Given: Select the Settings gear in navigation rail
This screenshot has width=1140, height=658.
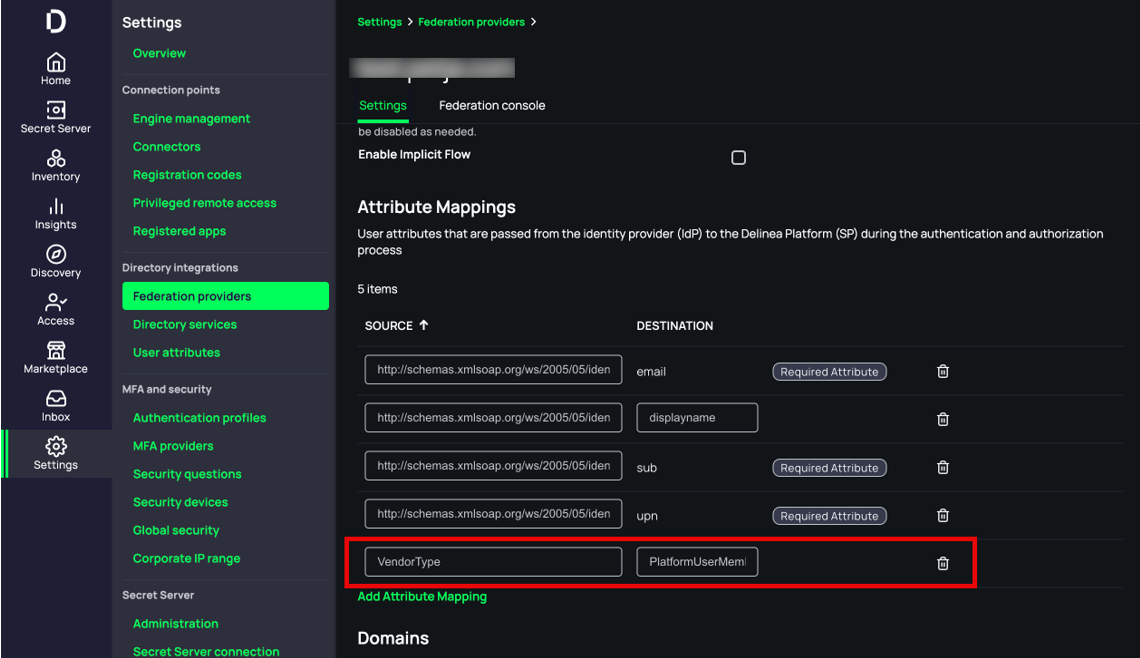Looking at the screenshot, I should click(56, 454).
